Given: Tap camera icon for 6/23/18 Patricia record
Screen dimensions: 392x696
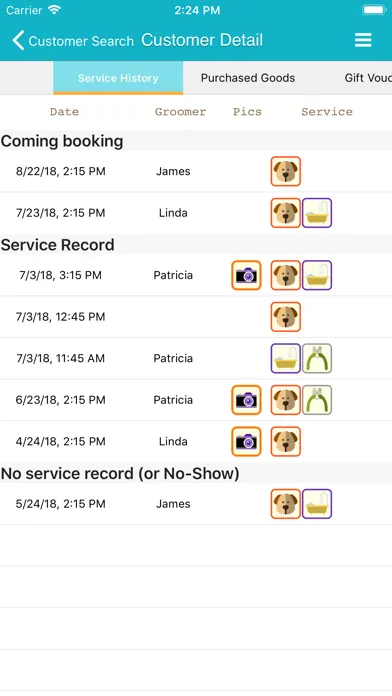Looking at the screenshot, I should 246,400.
